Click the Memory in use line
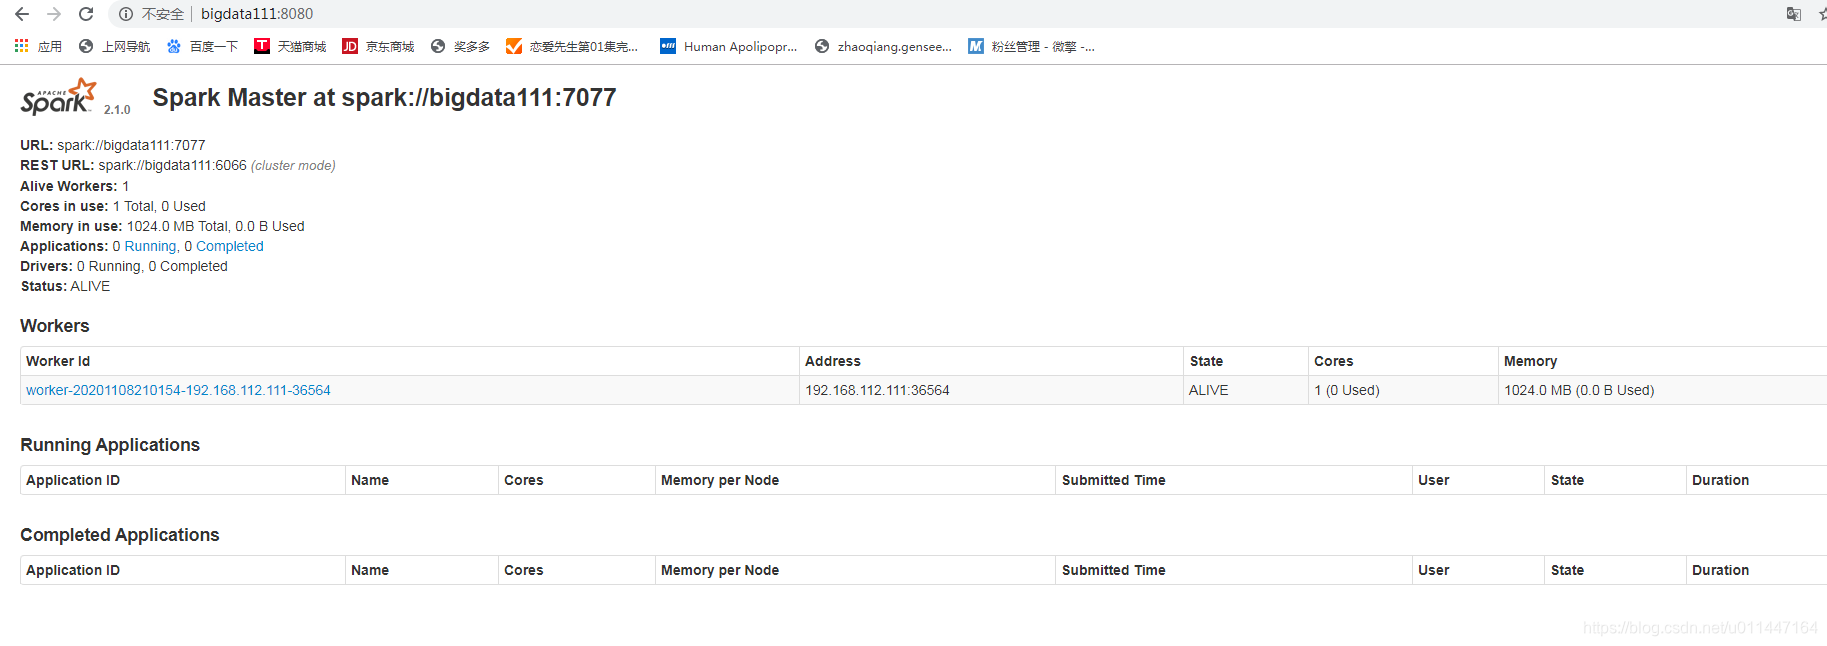The image size is (1827, 646). point(162,226)
